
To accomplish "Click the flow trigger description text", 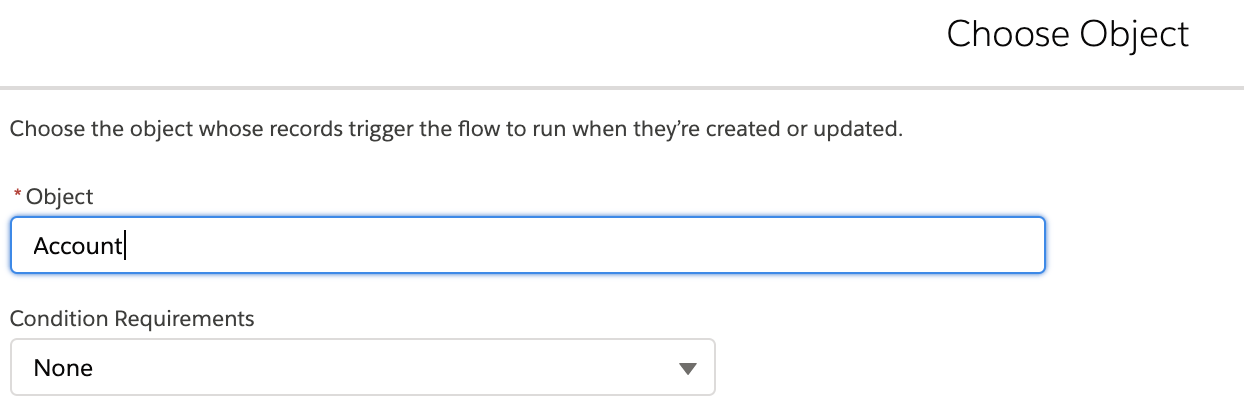I will point(456,130).
